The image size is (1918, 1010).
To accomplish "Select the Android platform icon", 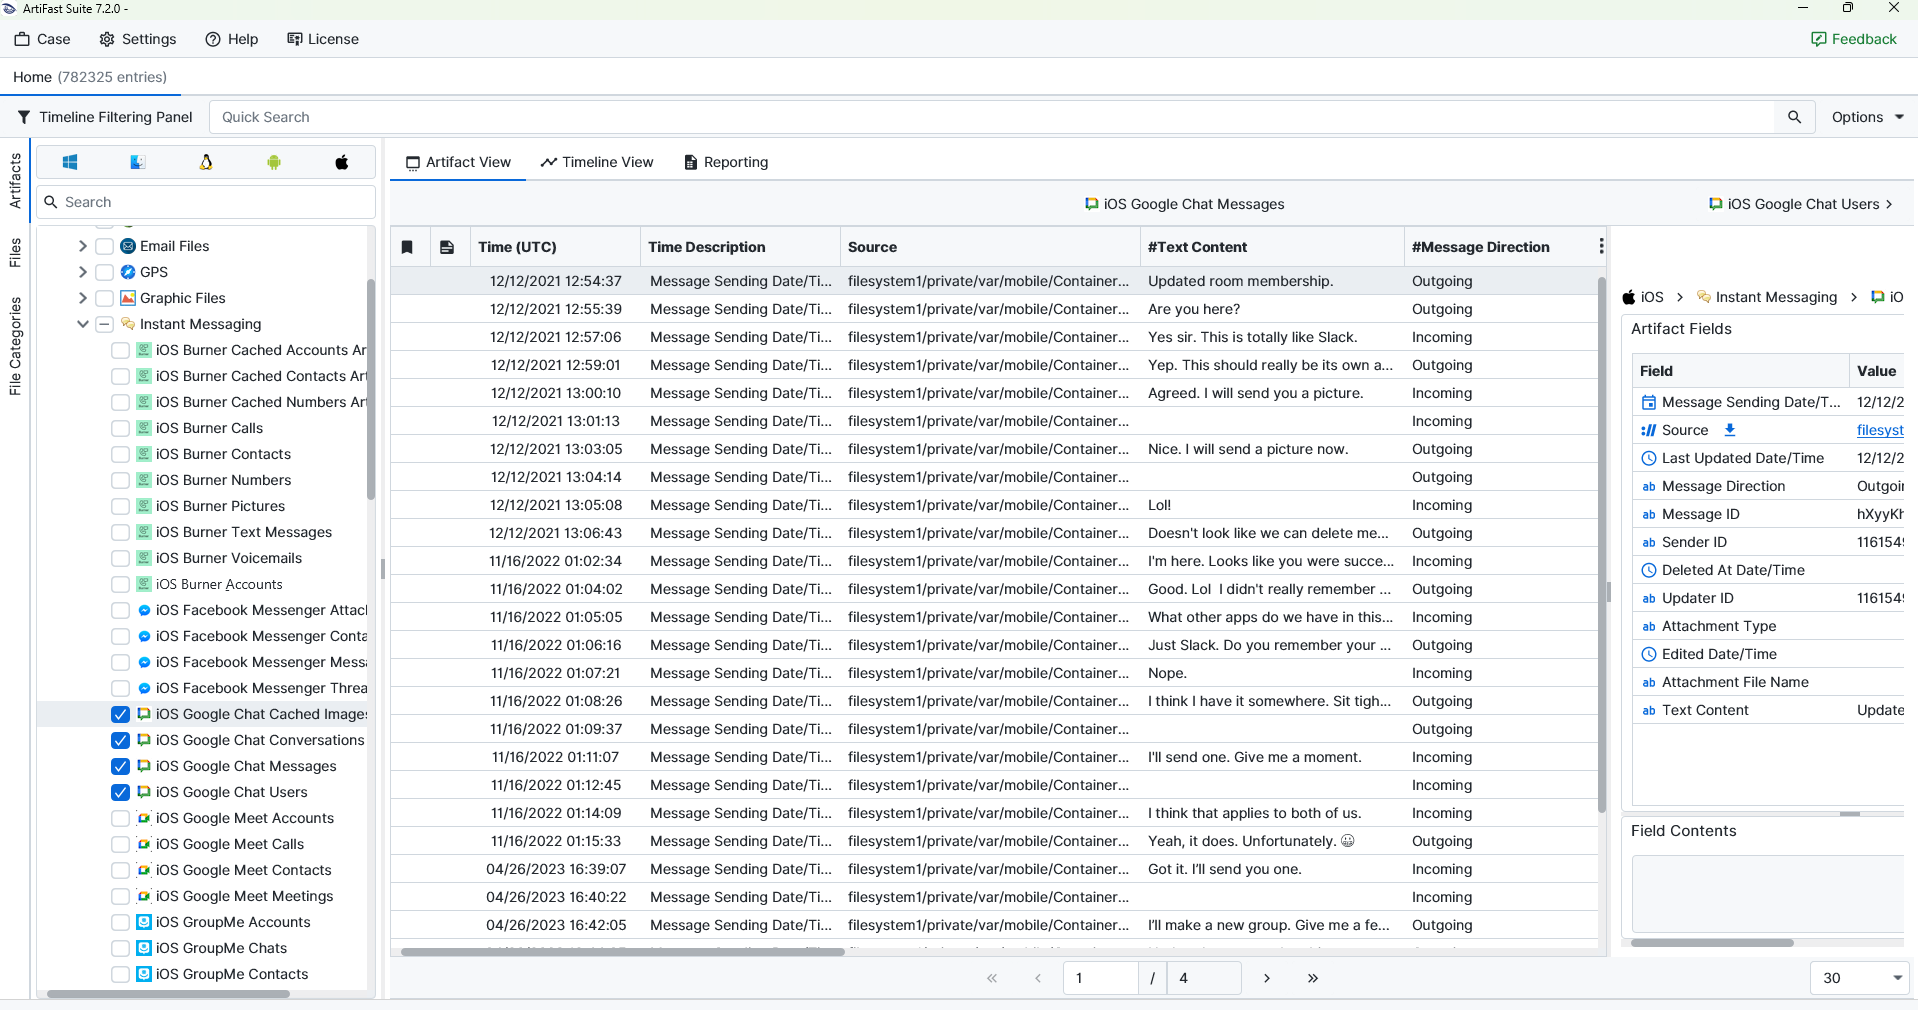I will (x=274, y=162).
